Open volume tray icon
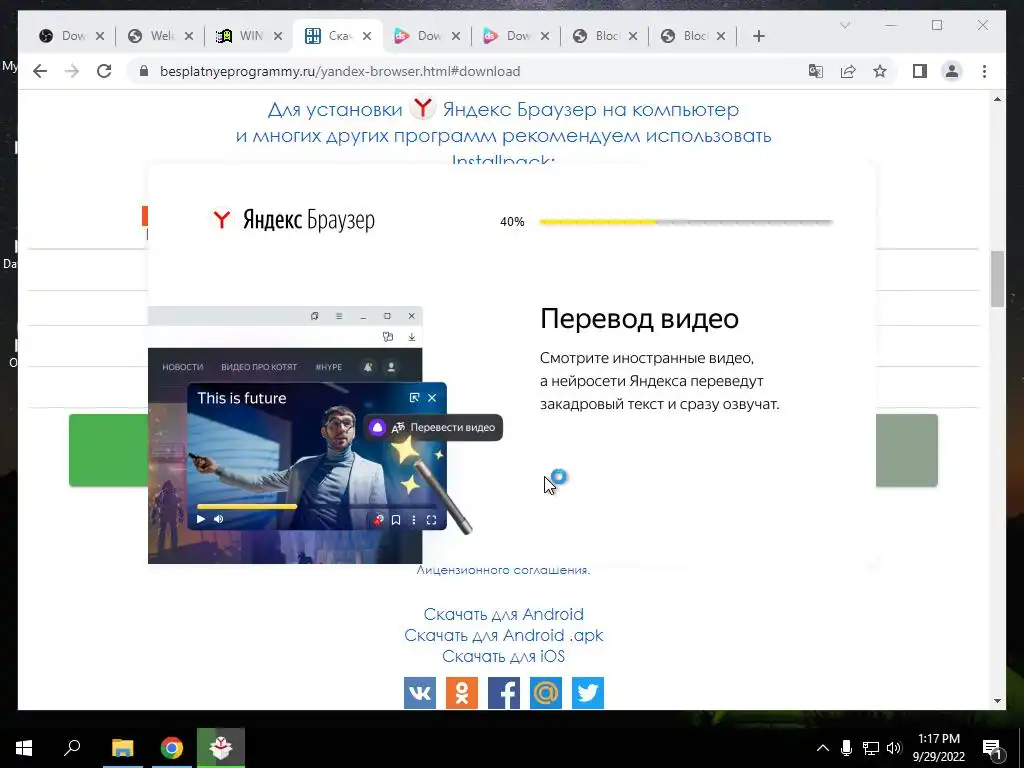 [x=894, y=748]
